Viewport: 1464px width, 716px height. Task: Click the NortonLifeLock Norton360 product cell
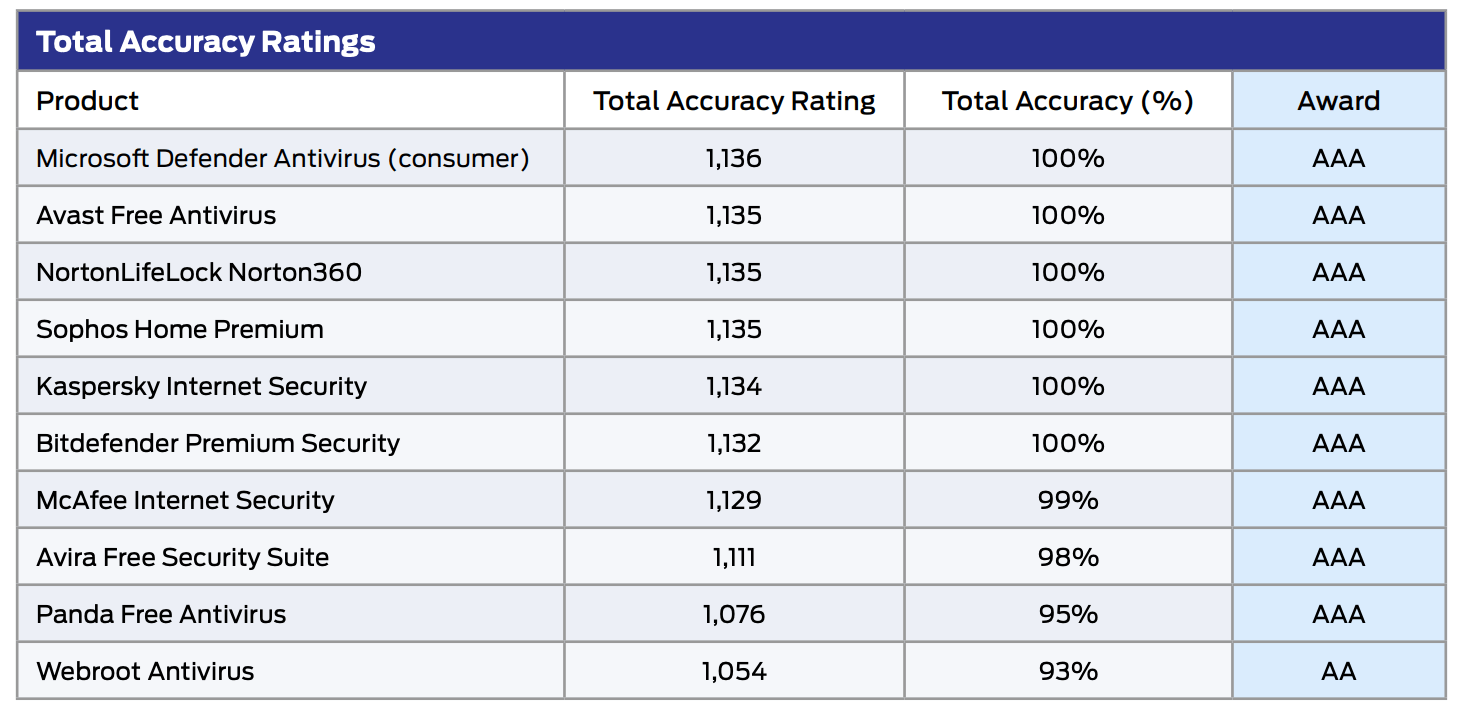click(199, 272)
